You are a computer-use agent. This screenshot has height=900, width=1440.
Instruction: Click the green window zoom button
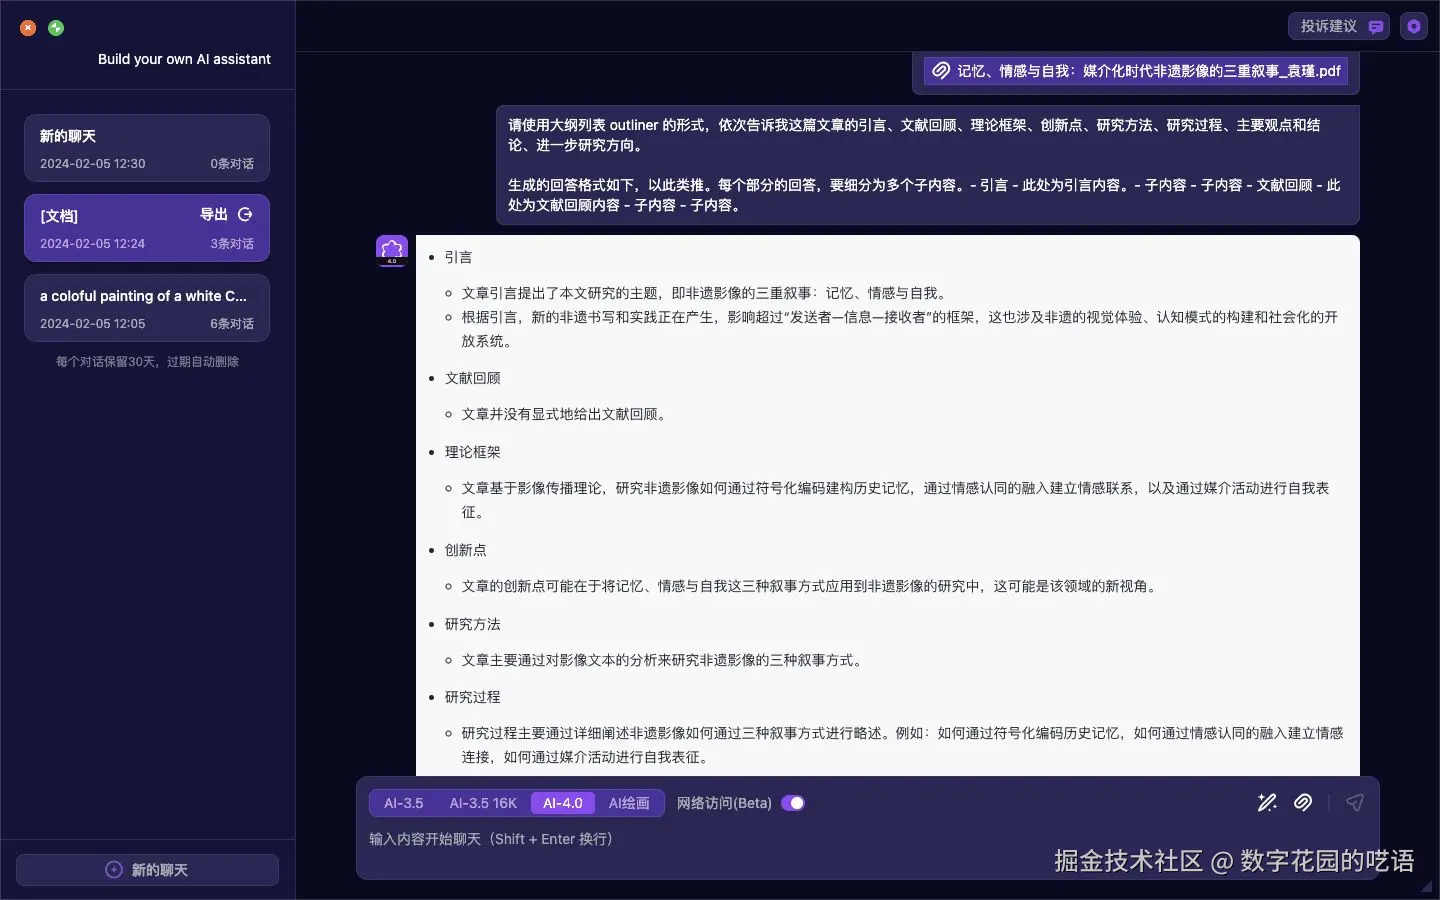[56, 28]
